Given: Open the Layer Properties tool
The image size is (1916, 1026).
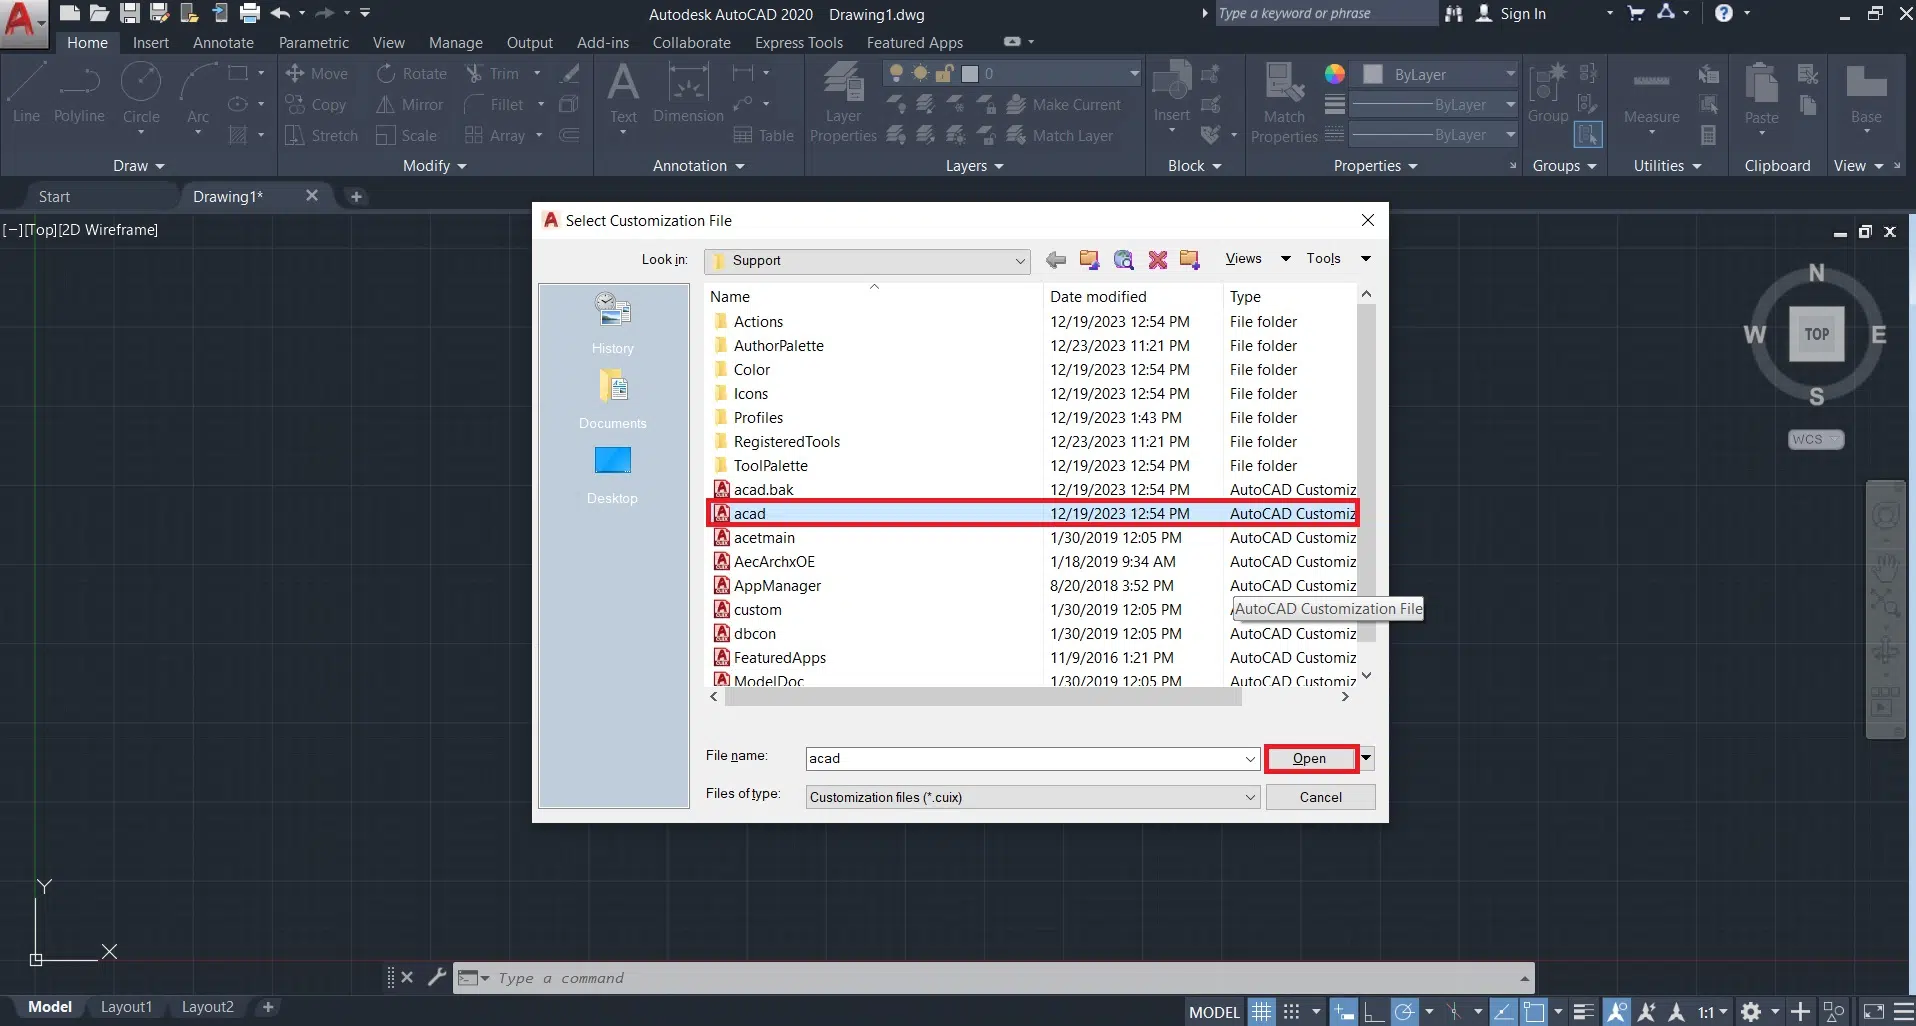Looking at the screenshot, I should [x=843, y=102].
